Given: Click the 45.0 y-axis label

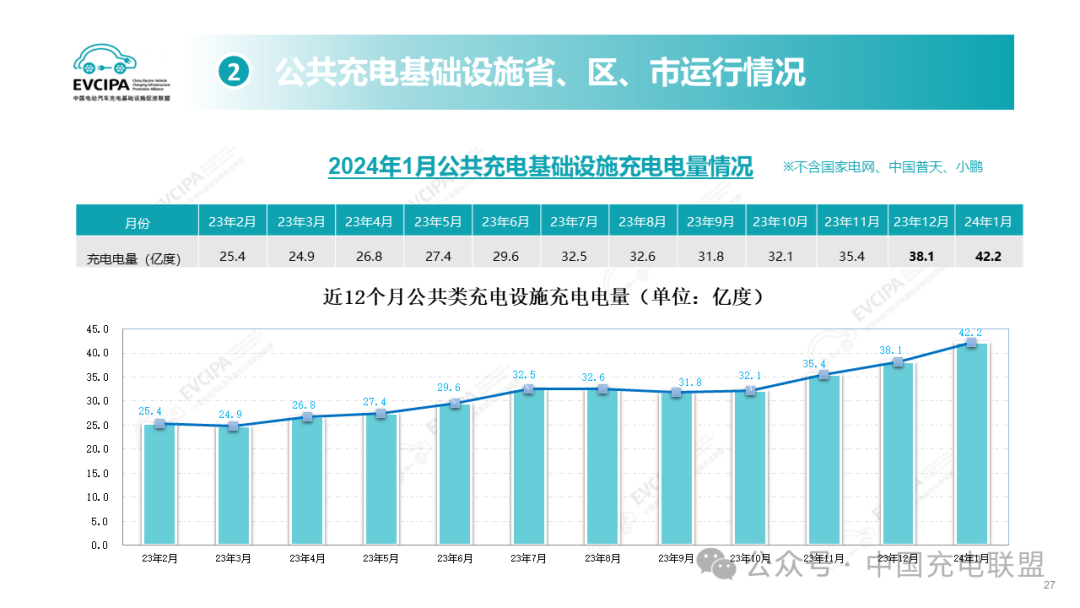Looking at the screenshot, I should (x=97, y=329).
